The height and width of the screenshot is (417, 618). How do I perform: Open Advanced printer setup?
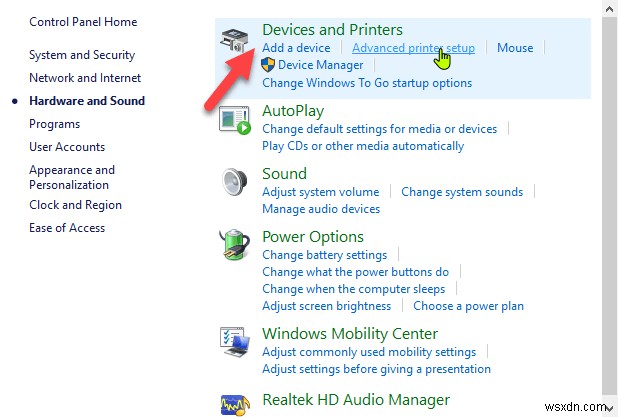[413, 48]
